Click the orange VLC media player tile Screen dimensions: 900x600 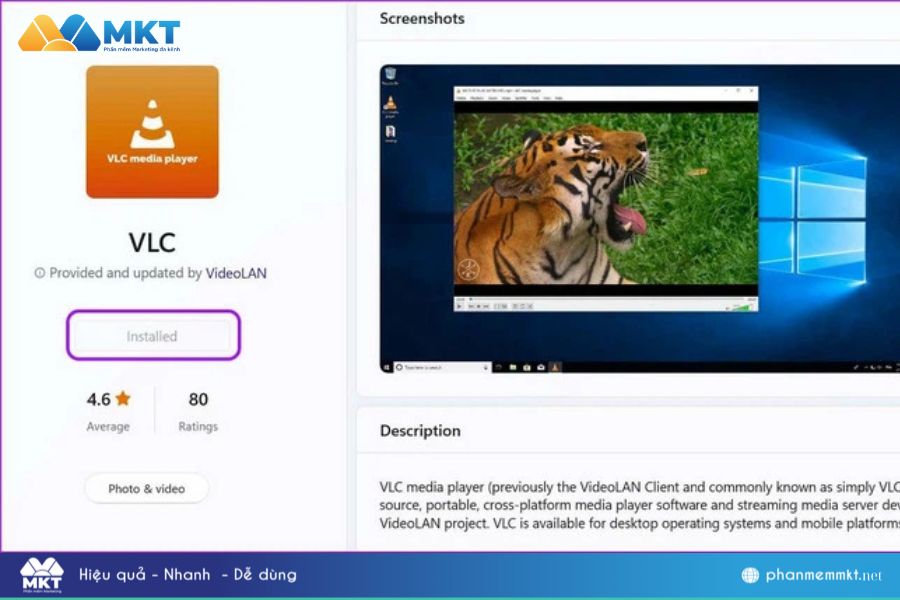(x=152, y=133)
